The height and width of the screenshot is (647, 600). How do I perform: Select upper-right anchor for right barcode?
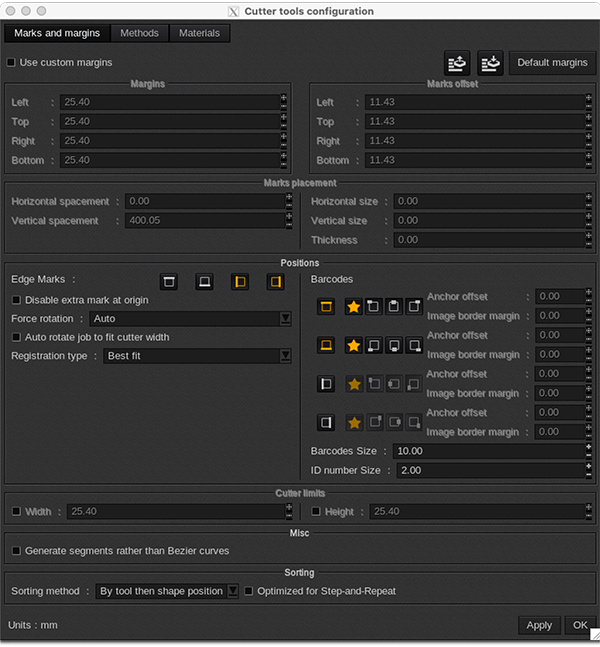pos(375,423)
